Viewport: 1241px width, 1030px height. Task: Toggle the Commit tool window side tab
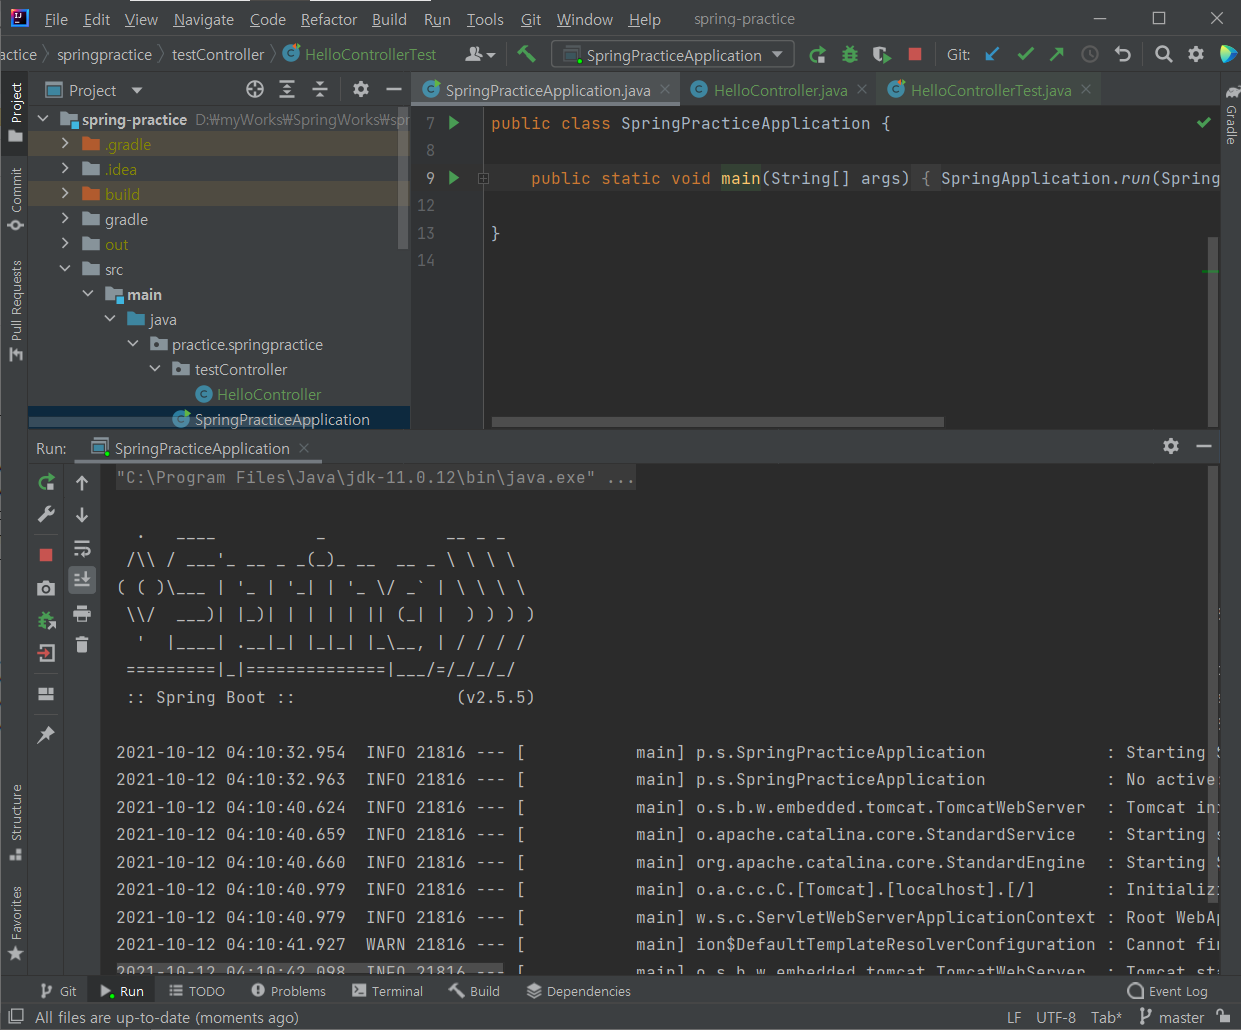(x=16, y=199)
